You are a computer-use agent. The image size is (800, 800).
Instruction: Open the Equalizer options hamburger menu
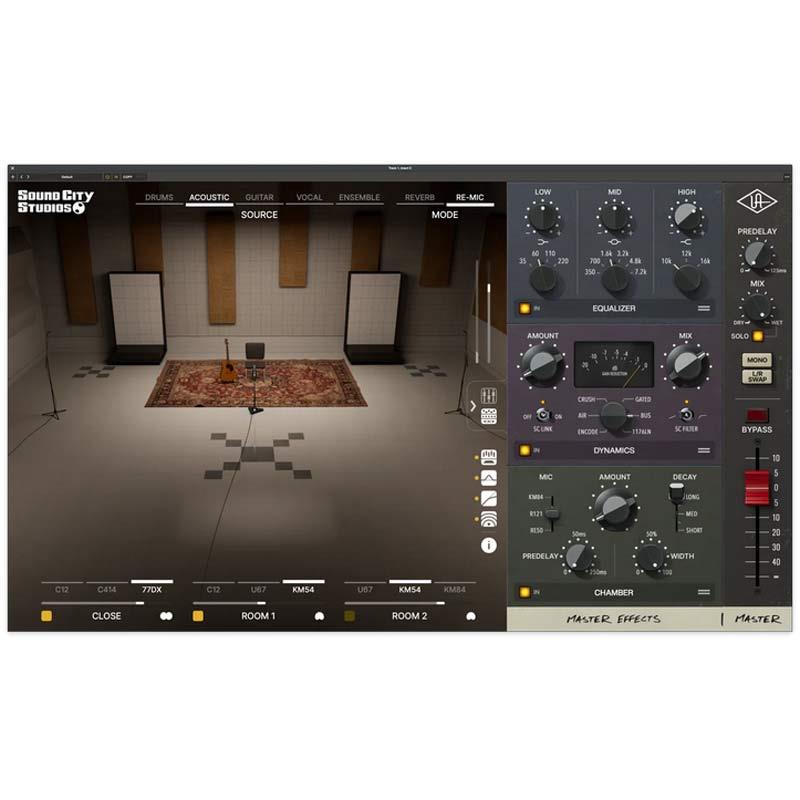704,308
